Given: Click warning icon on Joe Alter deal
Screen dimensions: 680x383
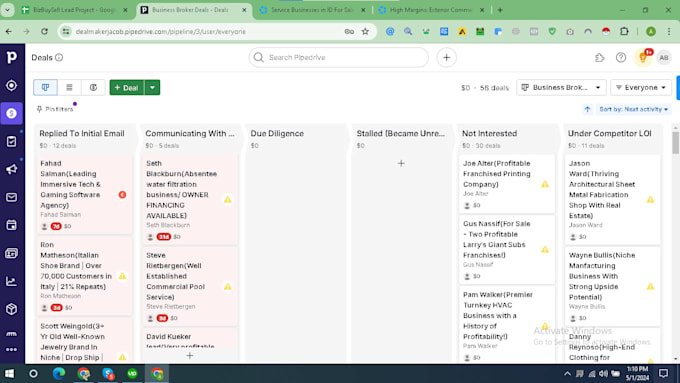Looking at the screenshot, I should coord(545,184).
